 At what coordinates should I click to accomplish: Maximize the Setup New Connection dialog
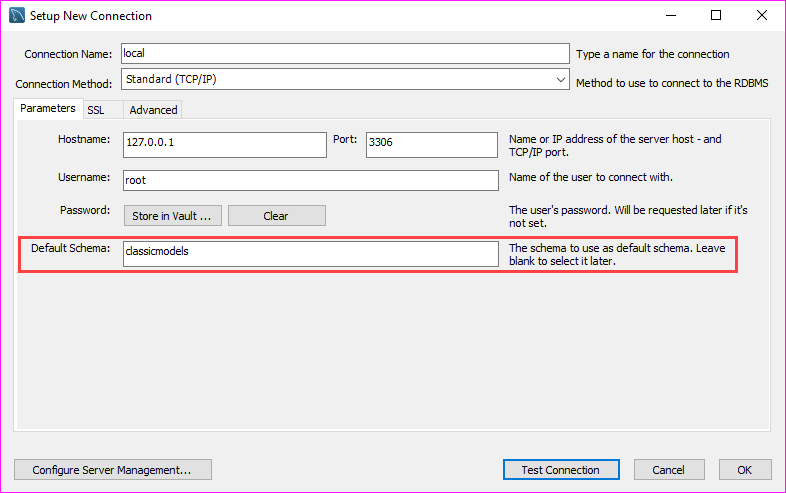715,16
